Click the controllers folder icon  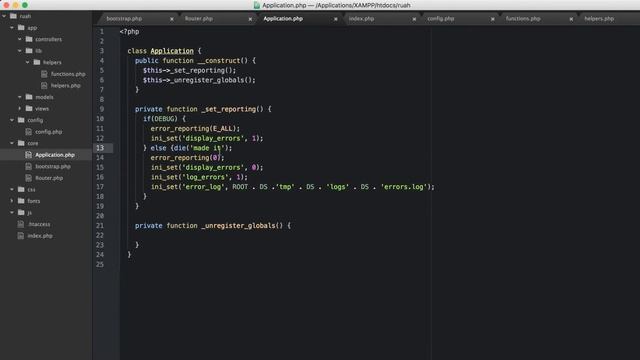pos(29,39)
